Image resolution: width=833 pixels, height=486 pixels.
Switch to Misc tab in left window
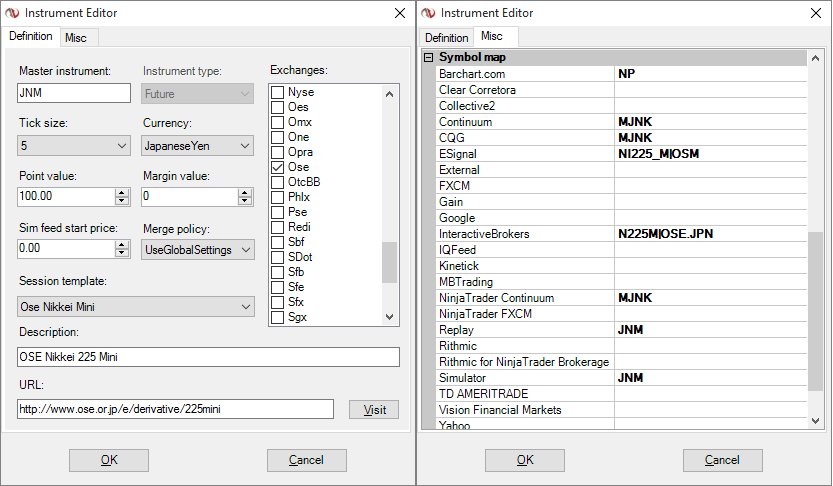74,37
